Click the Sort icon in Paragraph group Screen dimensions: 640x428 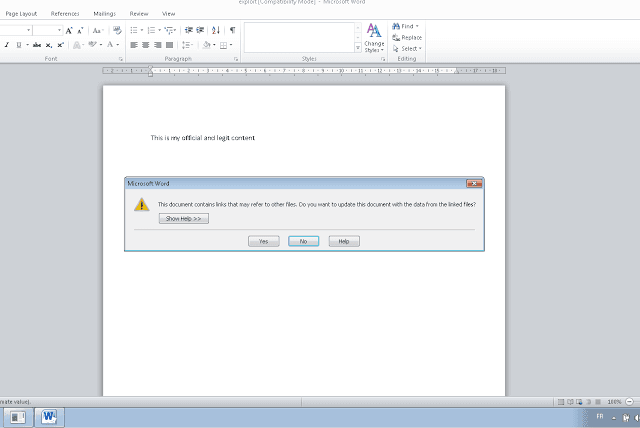[216, 30]
